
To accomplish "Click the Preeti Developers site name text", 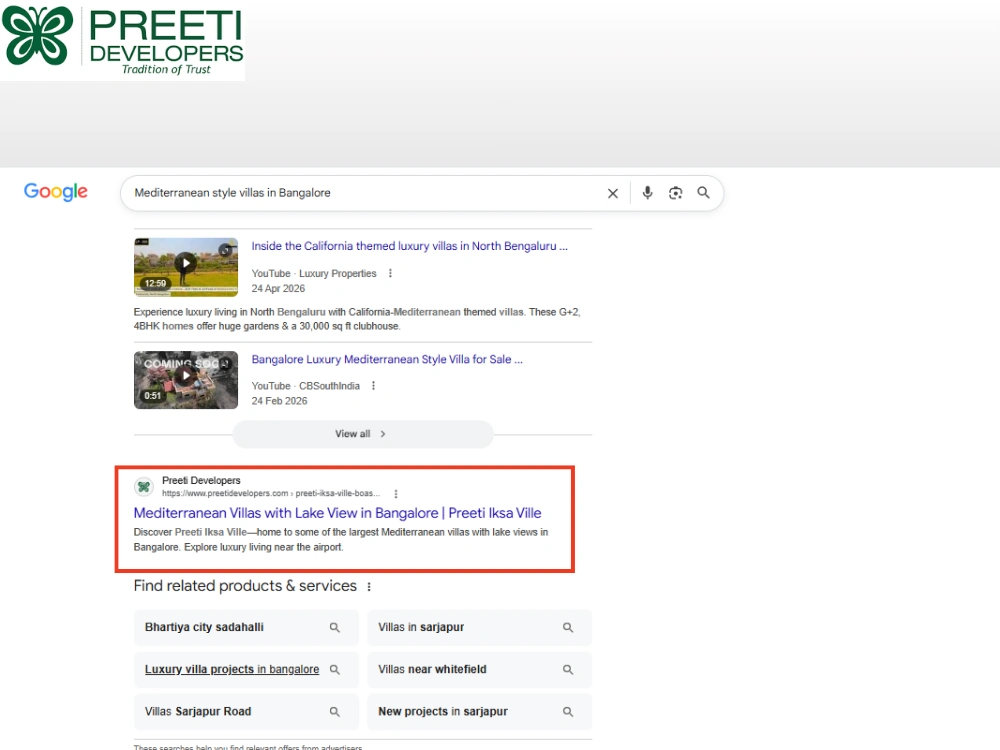I will [201, 480].
